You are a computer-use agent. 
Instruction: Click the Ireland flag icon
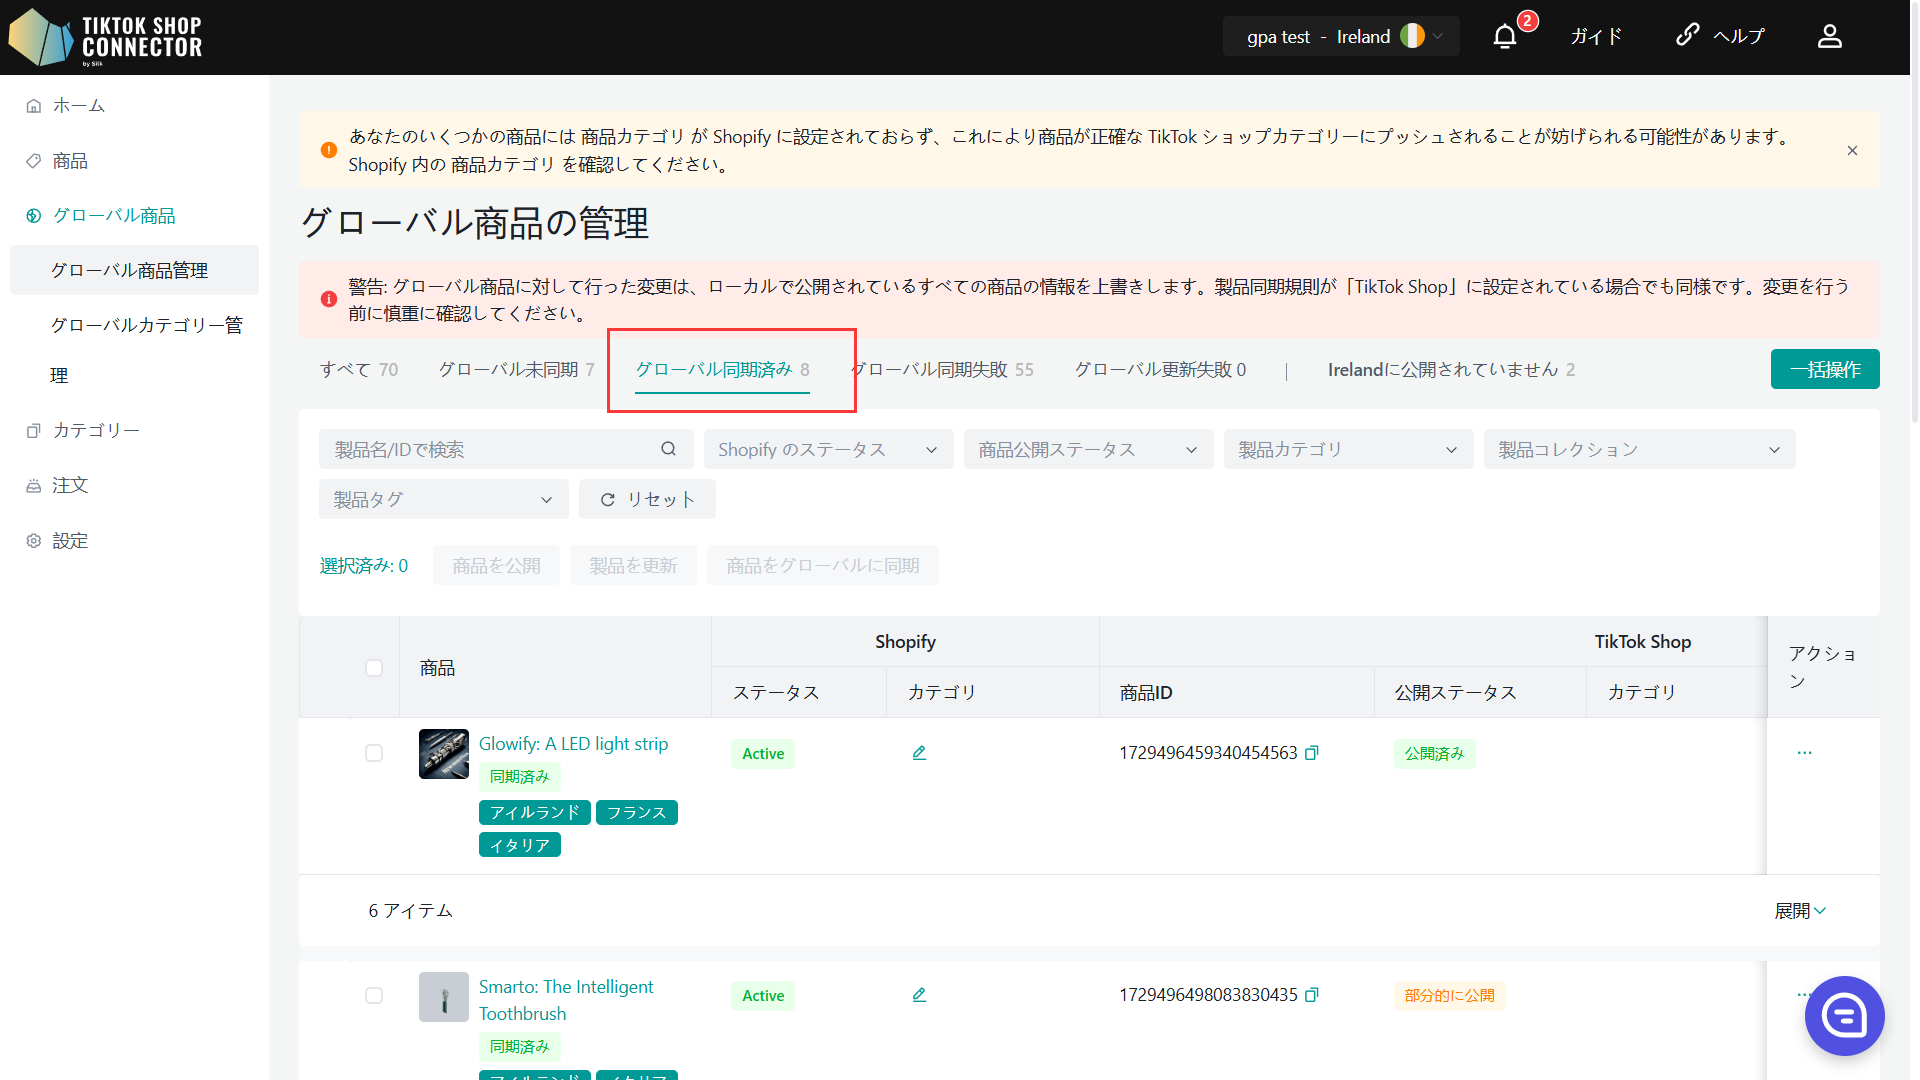1412,36
